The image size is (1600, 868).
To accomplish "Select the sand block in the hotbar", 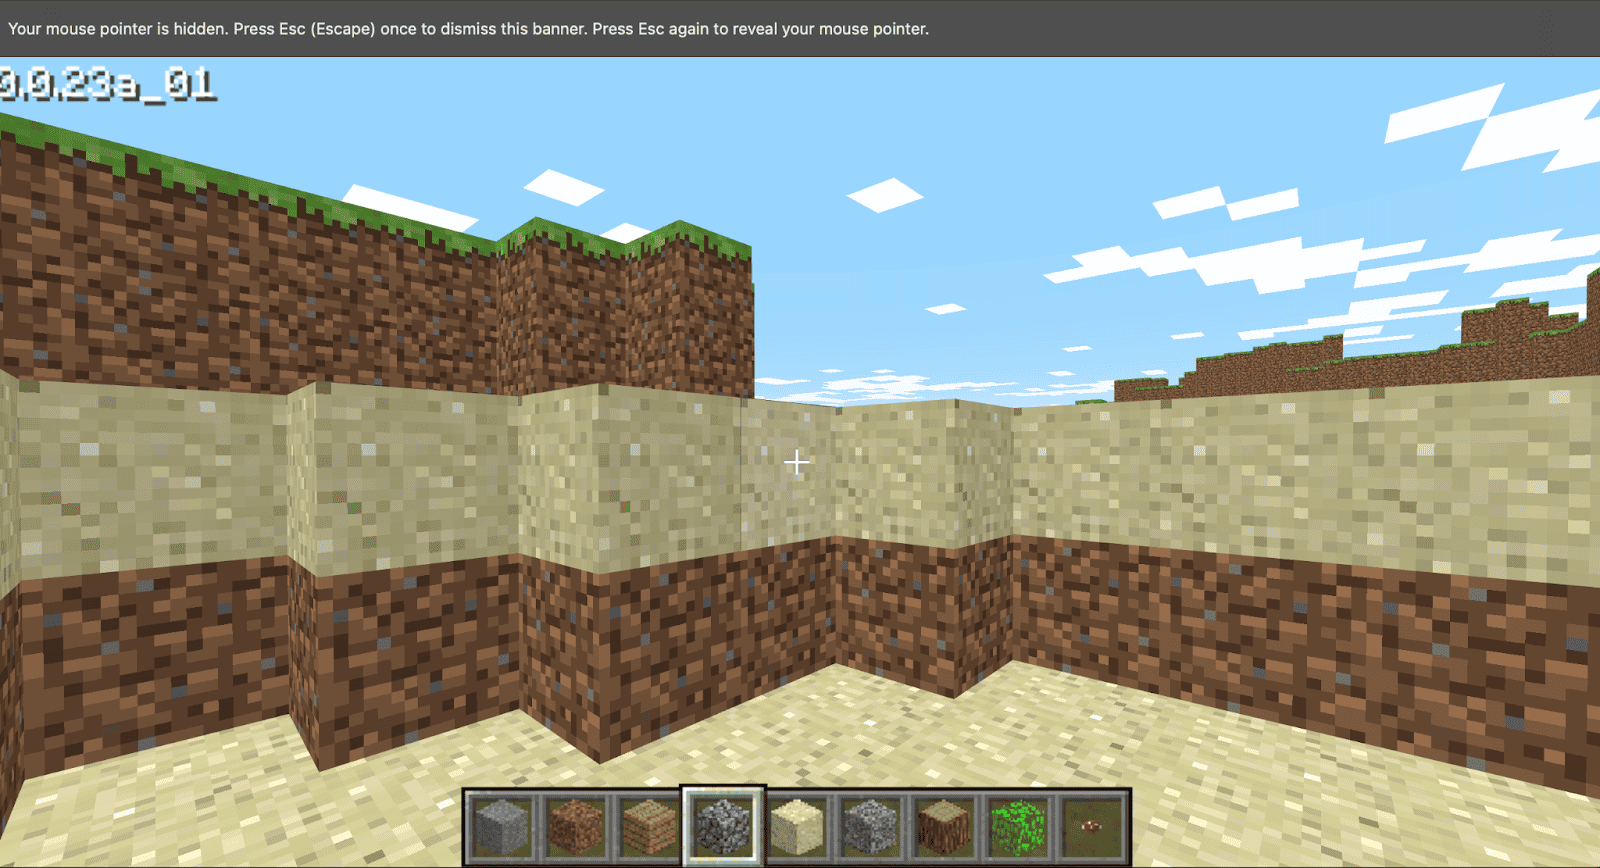I will pyautogui.click(x=797, y=827).
